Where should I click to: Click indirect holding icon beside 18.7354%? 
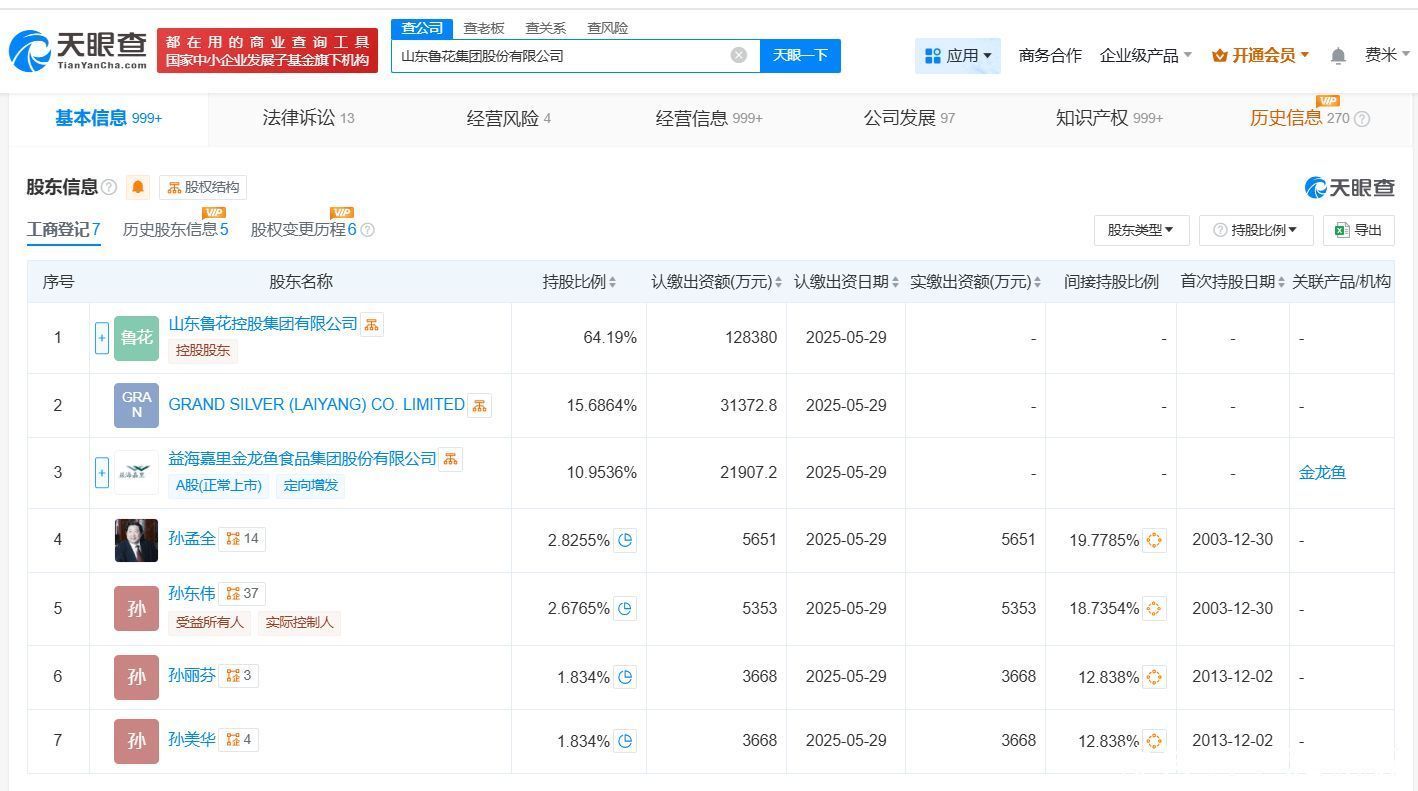(x=1154, y=608)
